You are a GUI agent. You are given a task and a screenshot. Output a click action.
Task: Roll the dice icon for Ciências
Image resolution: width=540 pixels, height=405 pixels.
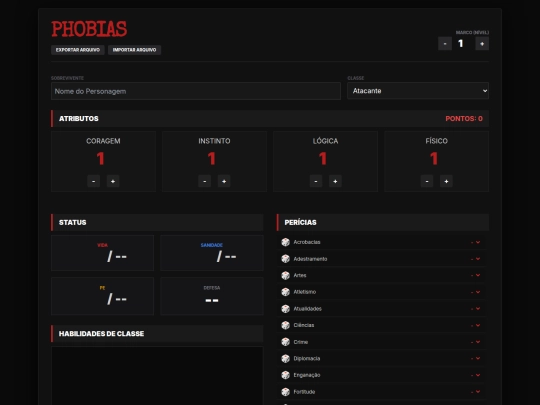pos(285,325)
